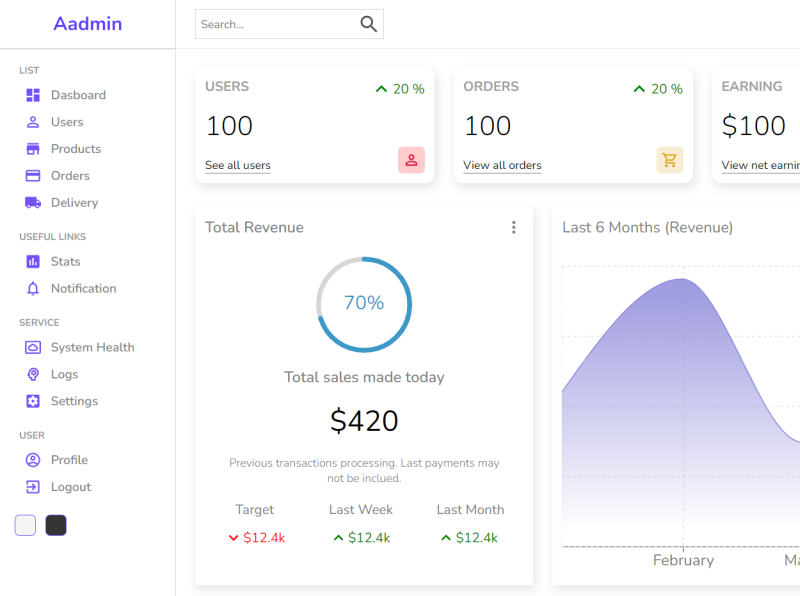Open the Stats section
This screenshot has height=596, width=800.
tap(65, 262)
